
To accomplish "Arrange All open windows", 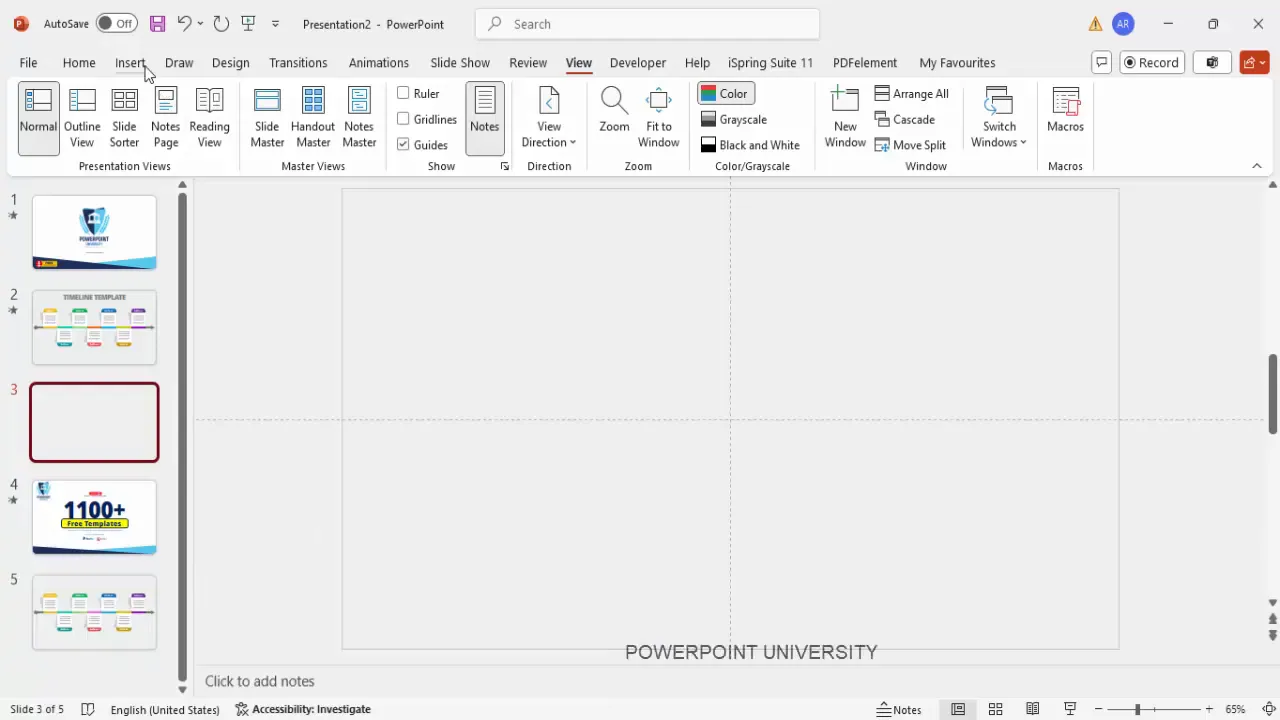I will (x=912, y=93).
